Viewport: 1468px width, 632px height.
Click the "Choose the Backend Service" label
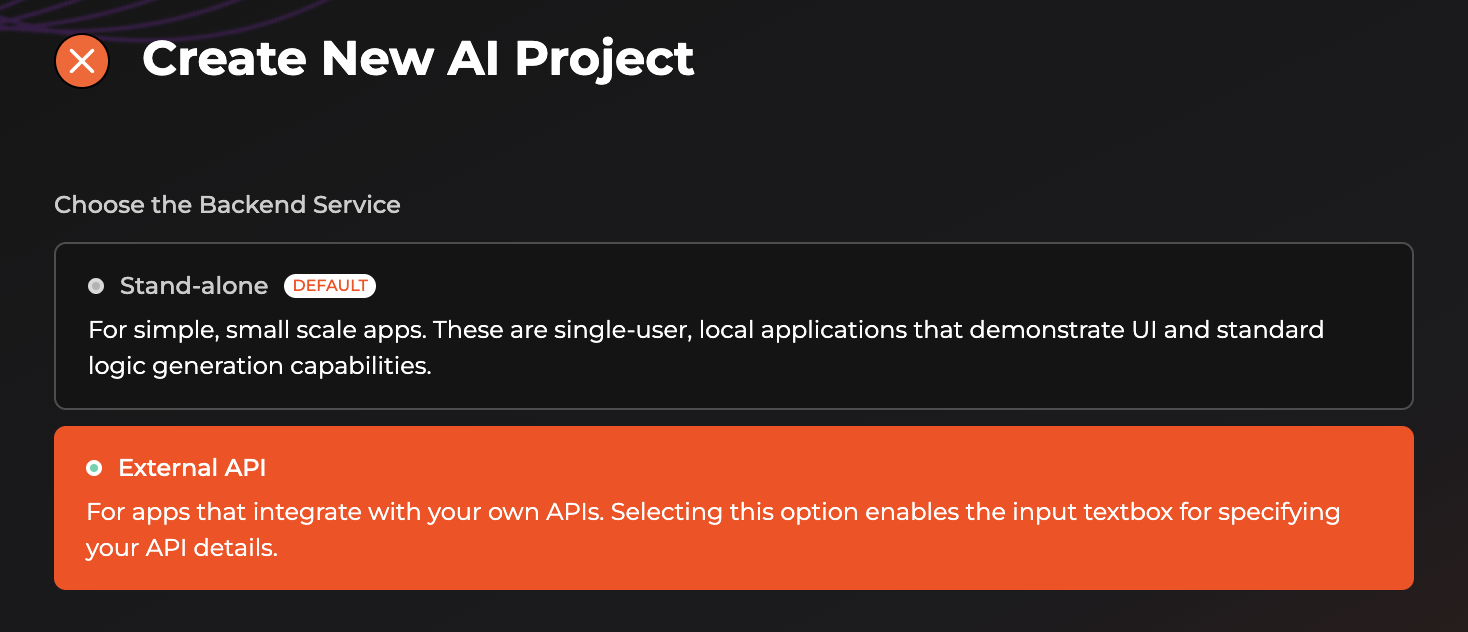[x=227, y=205]
